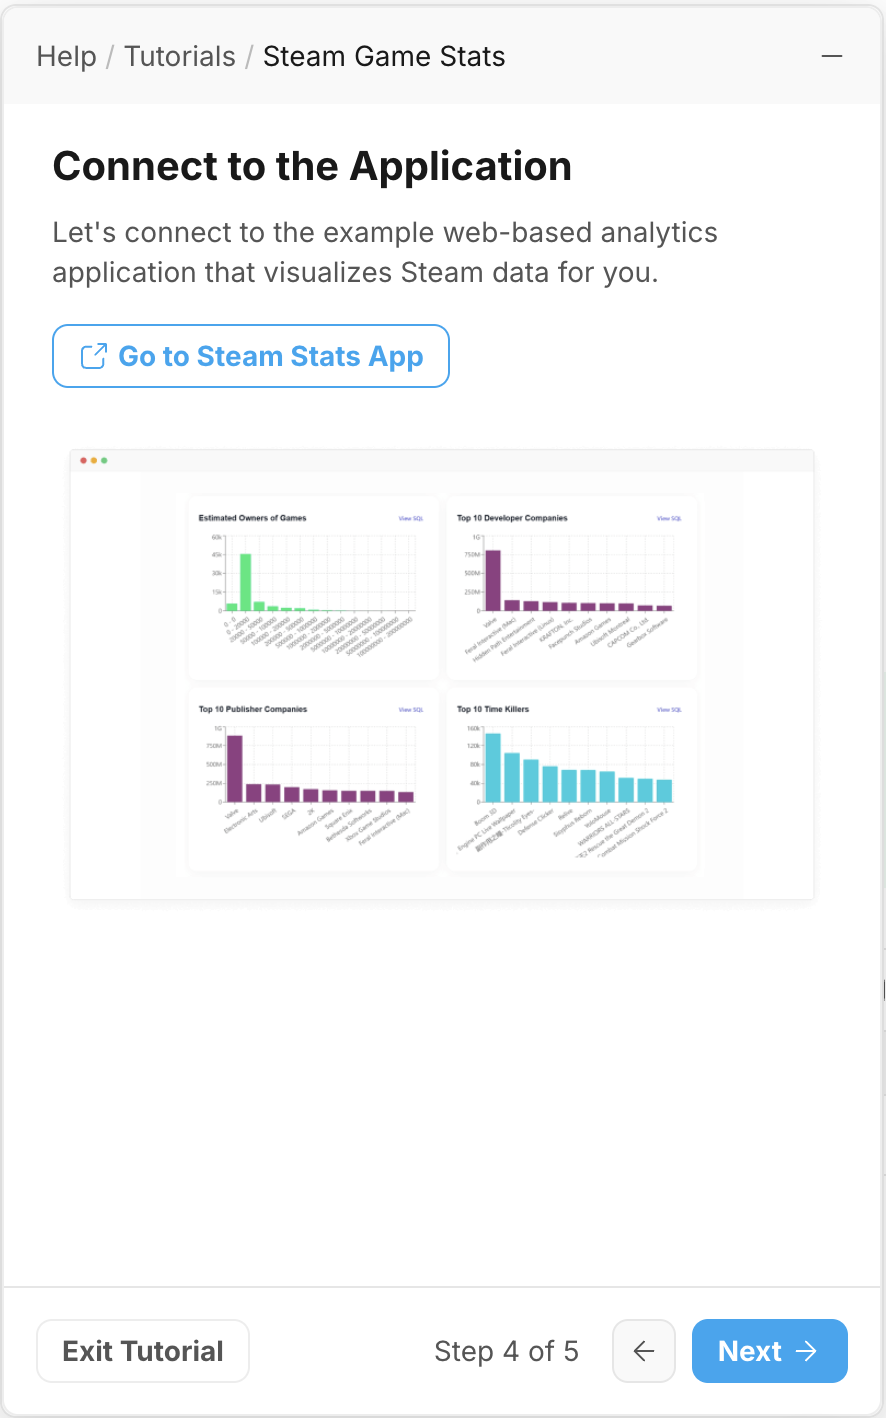Viewport: 886px width, 1418px height.
Task: Click the Top 10 Publisher Companies chart
Action: coord(313,779)
